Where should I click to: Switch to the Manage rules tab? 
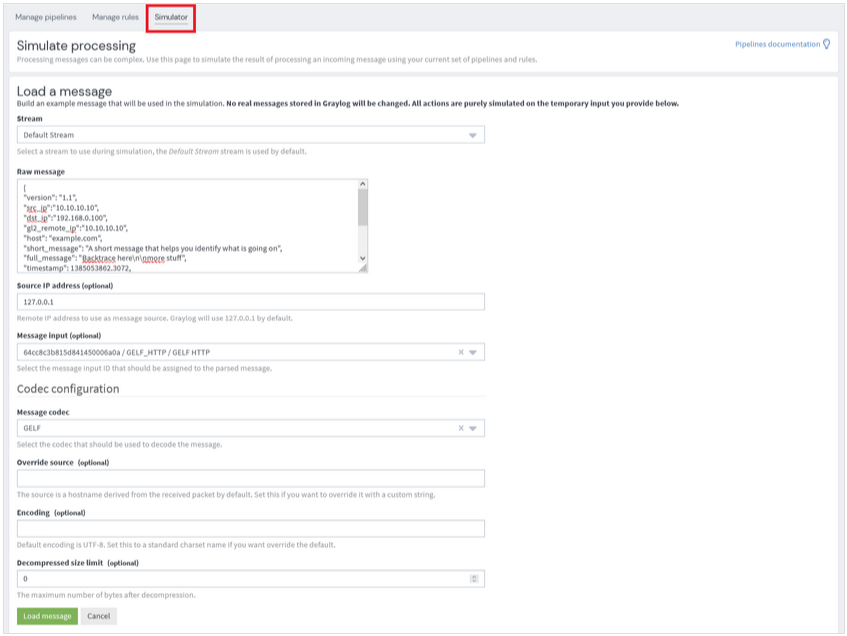(115, 17)
